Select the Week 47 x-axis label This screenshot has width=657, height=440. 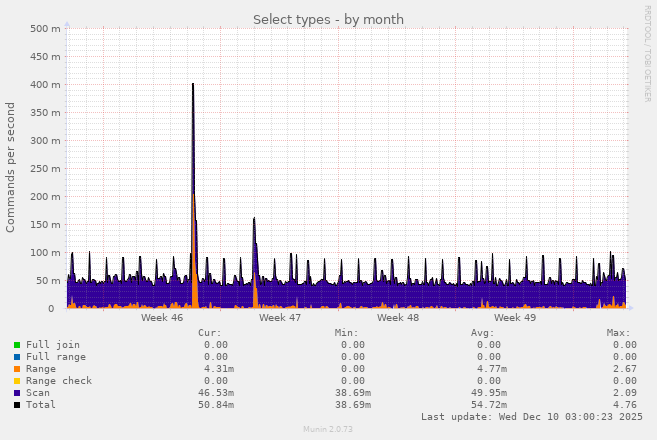pyautogui.click(x=280, y=318)
